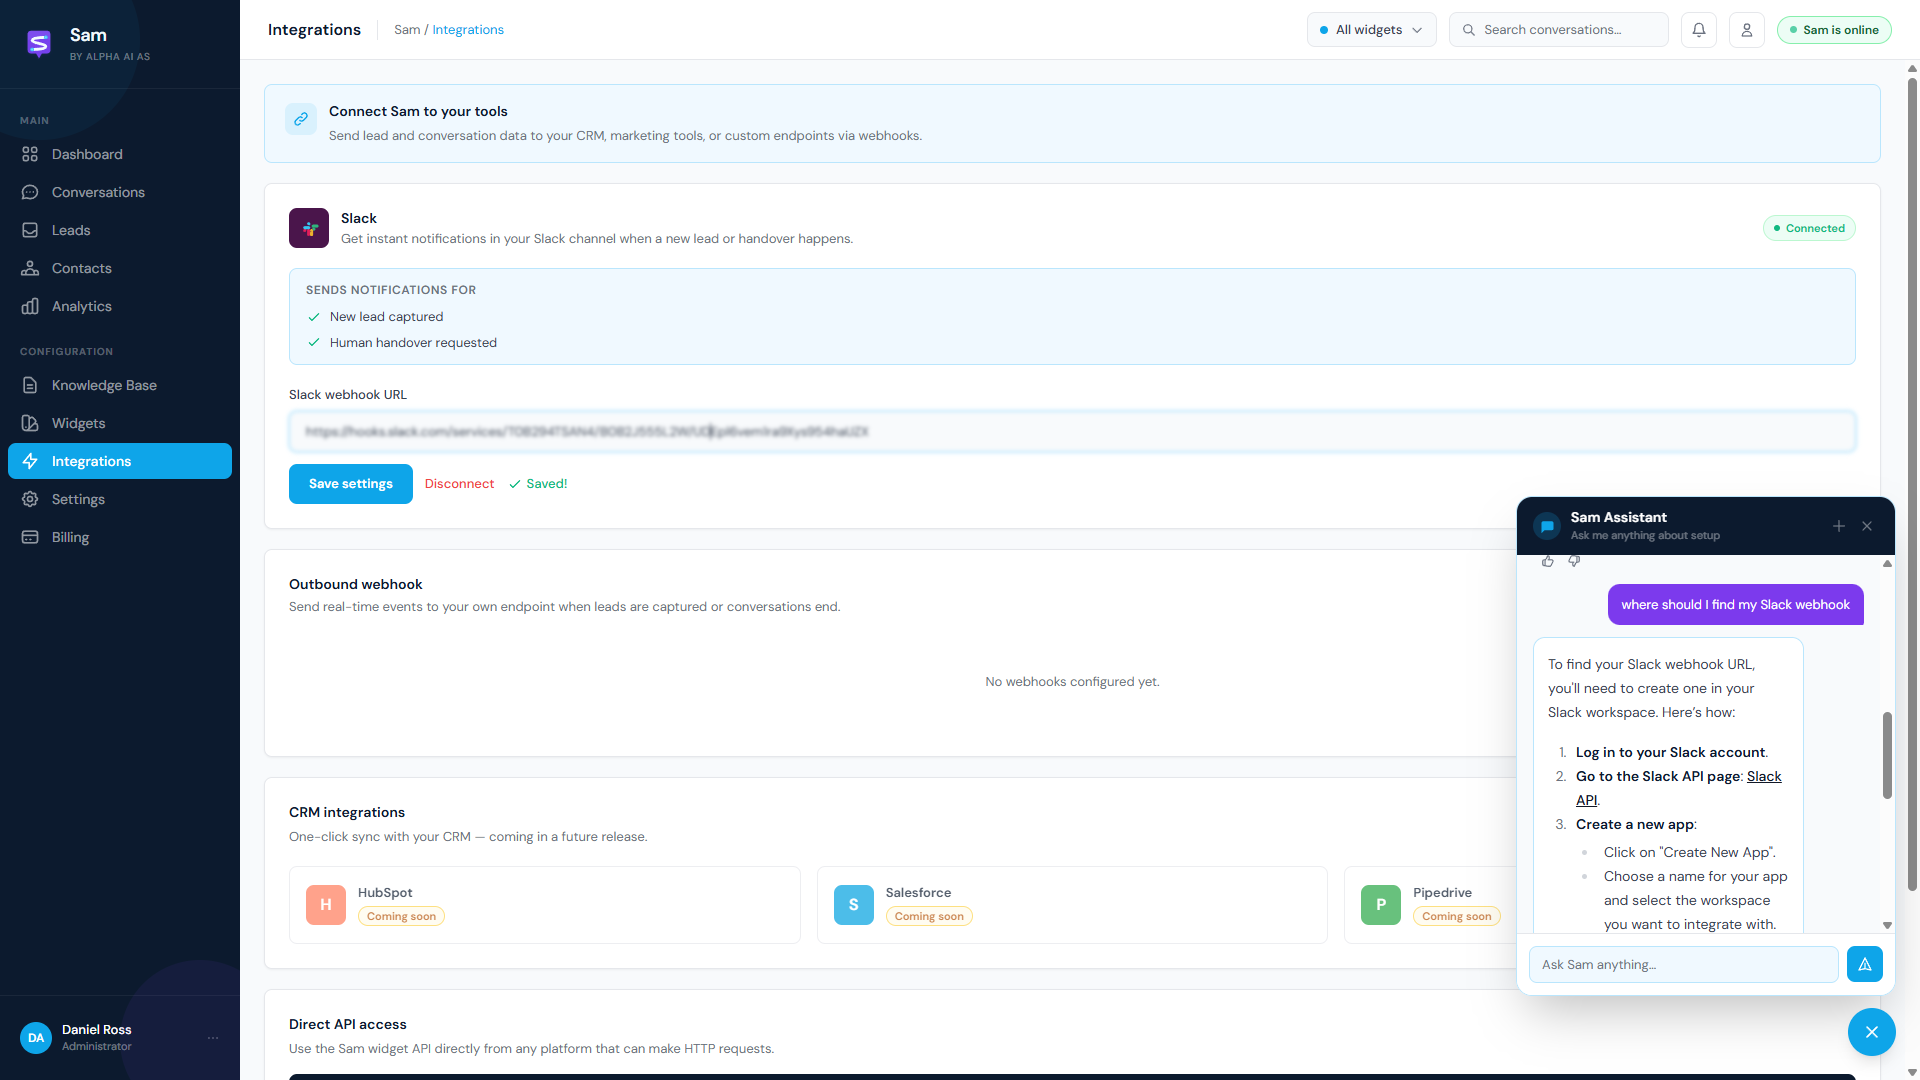Save the Slack settings

pyautogui.click(x=351, y=484)
